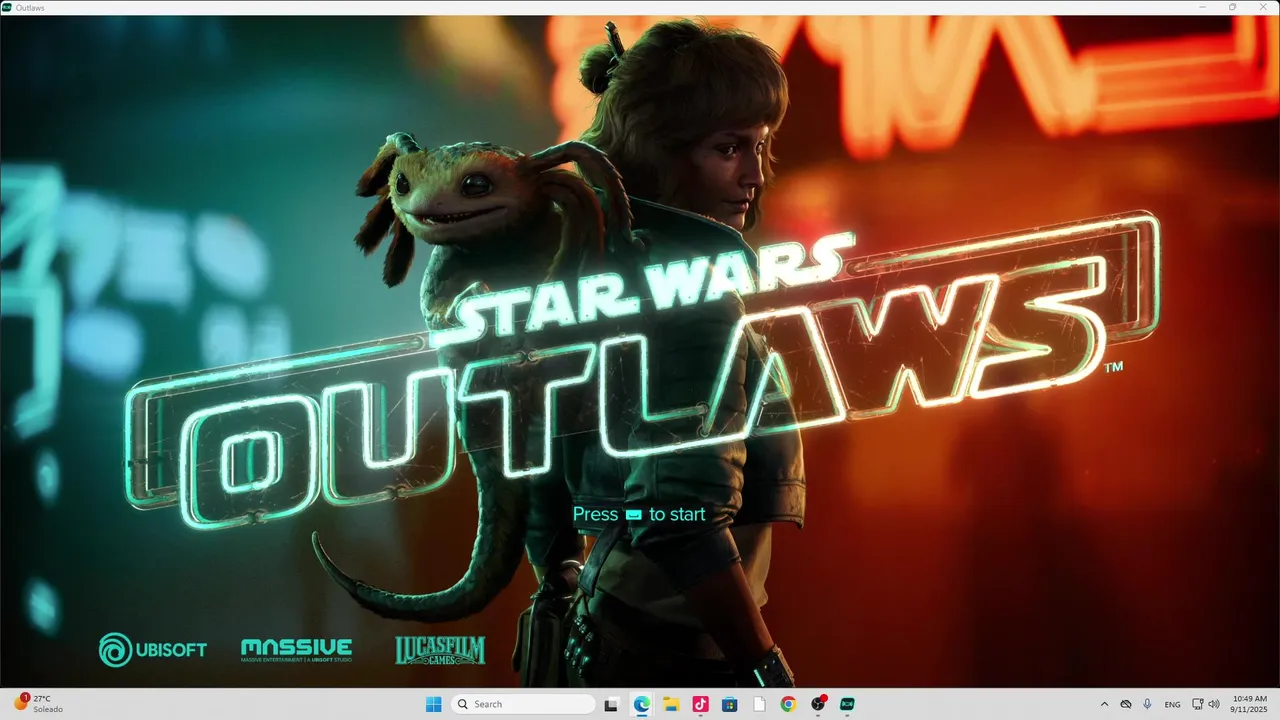Open Google Chrome from the taskbar
Image resolution: width=1280 pixels, height=720 pixels.
[788, 704]
